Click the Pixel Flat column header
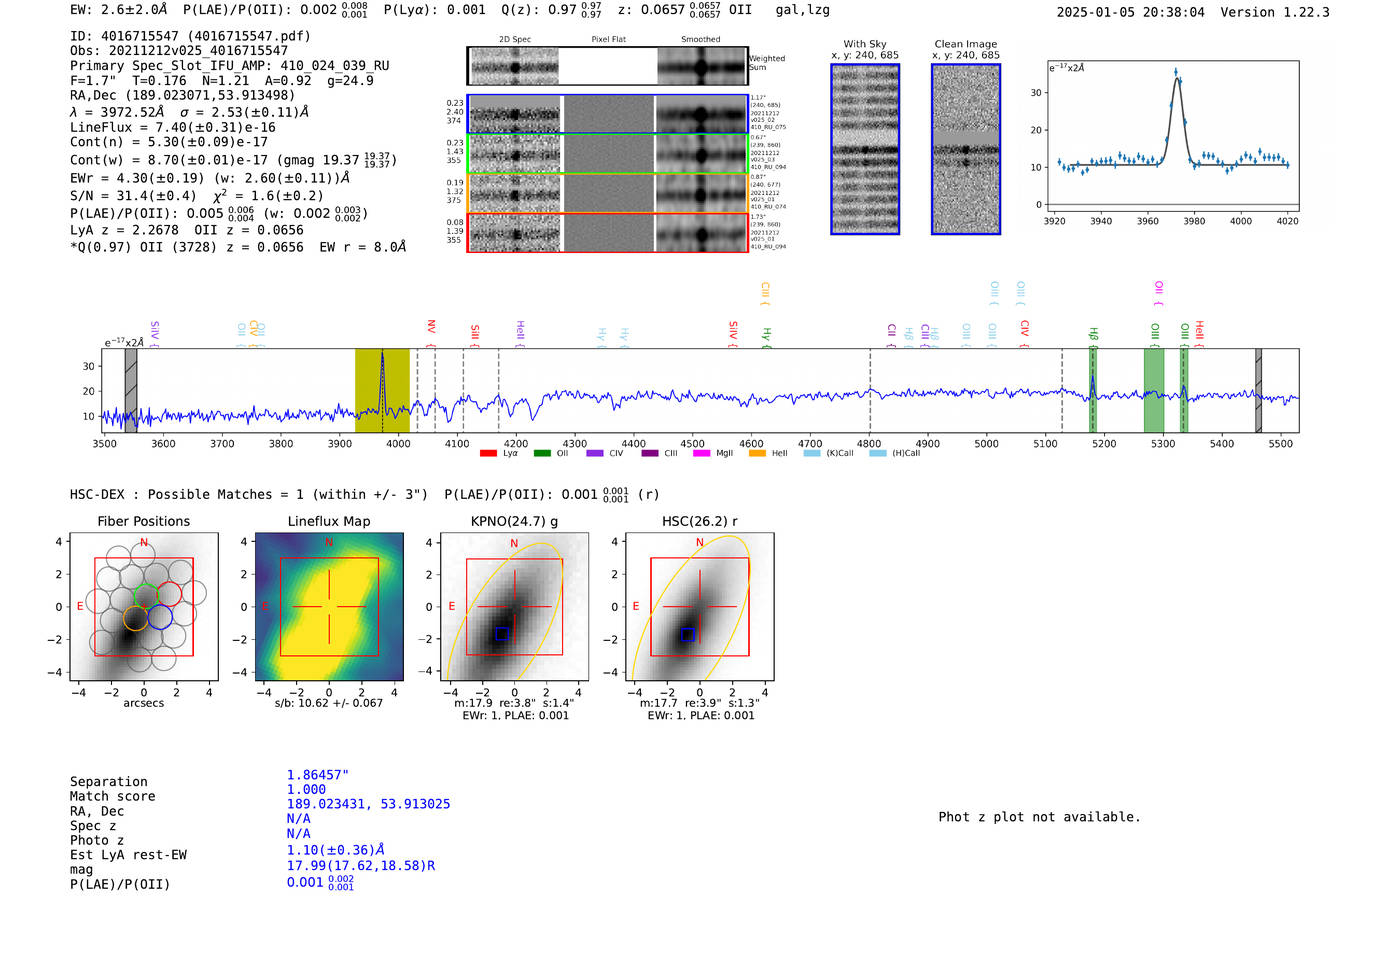1400x953 pixels. pos(608,40)
